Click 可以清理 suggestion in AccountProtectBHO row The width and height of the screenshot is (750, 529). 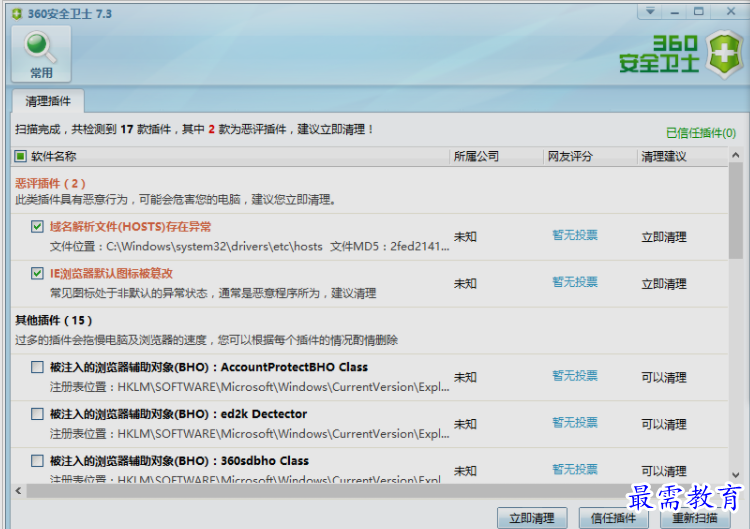tap(664, 378)
